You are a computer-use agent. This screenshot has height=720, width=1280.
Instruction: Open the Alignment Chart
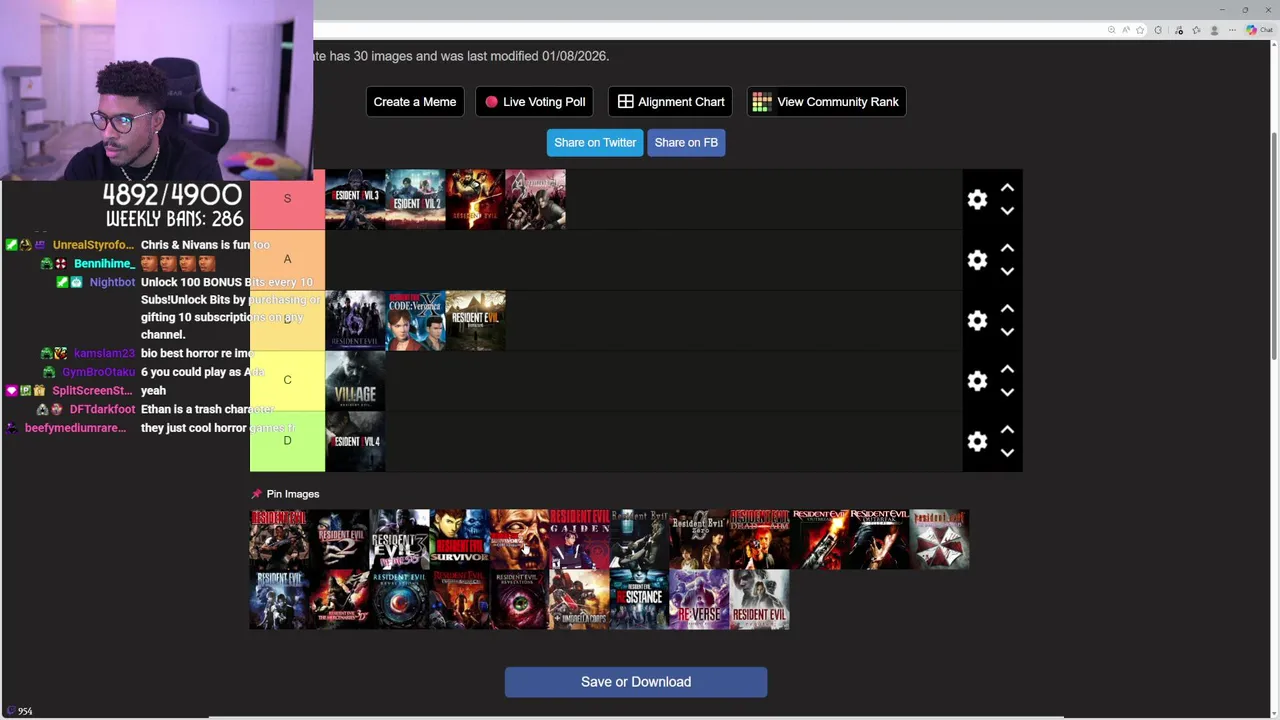coord(670,102)
